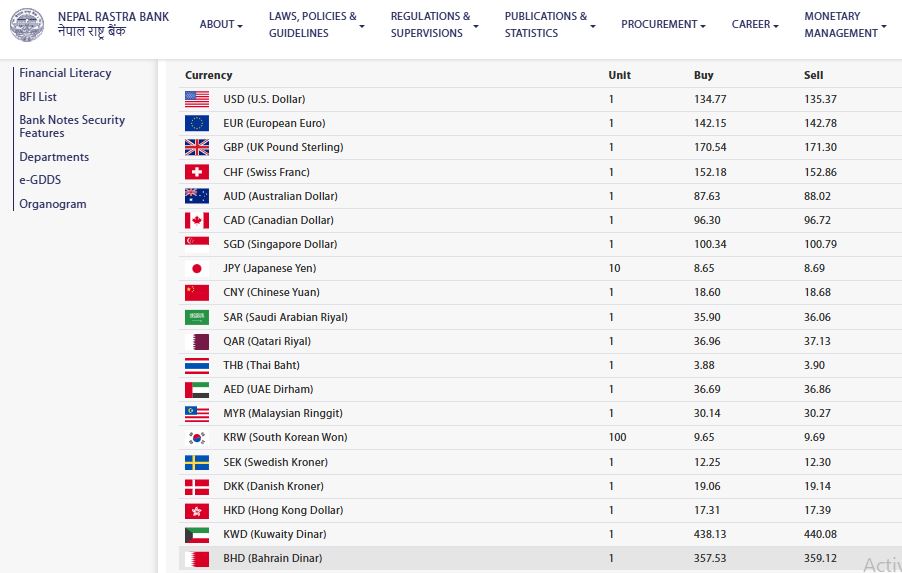Image resolution: width=902 pixels, height=573 pixels.
Task: Open the Bank Notes Security Features link
Action: (72, 126)
